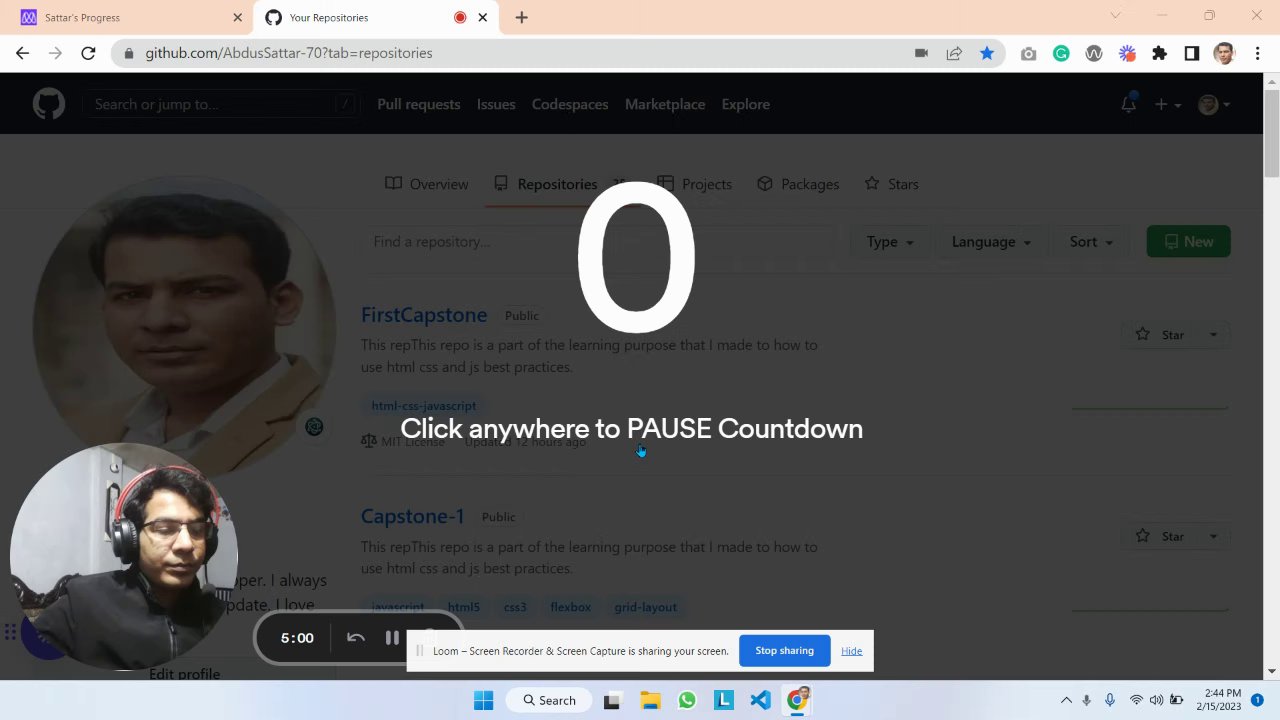This screenshot has height=720, width=1280.
Task: Hide the Loom sharing notification bar
Action: 851,651
